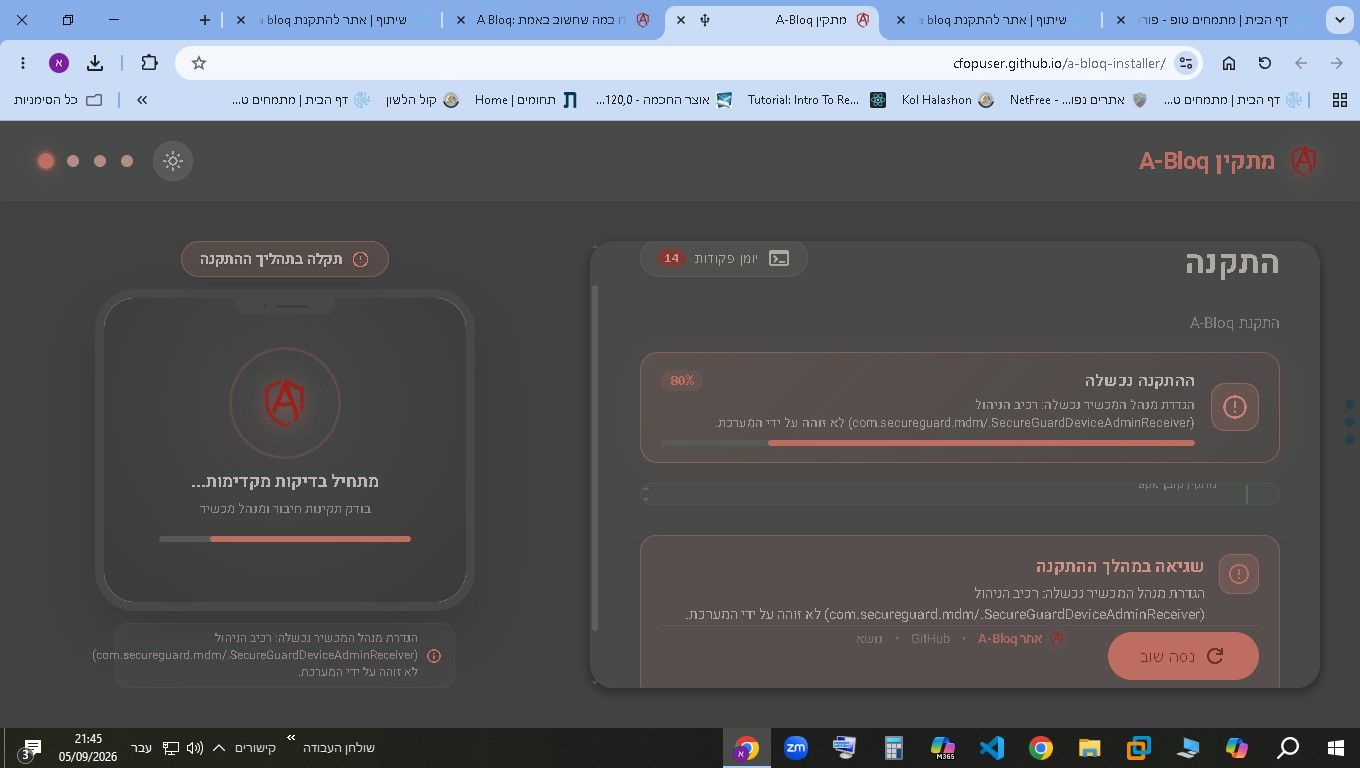This screenshot has width=1360, height=768.
Task: Click the 80% installation progress bar
Action: coord(928,443)
